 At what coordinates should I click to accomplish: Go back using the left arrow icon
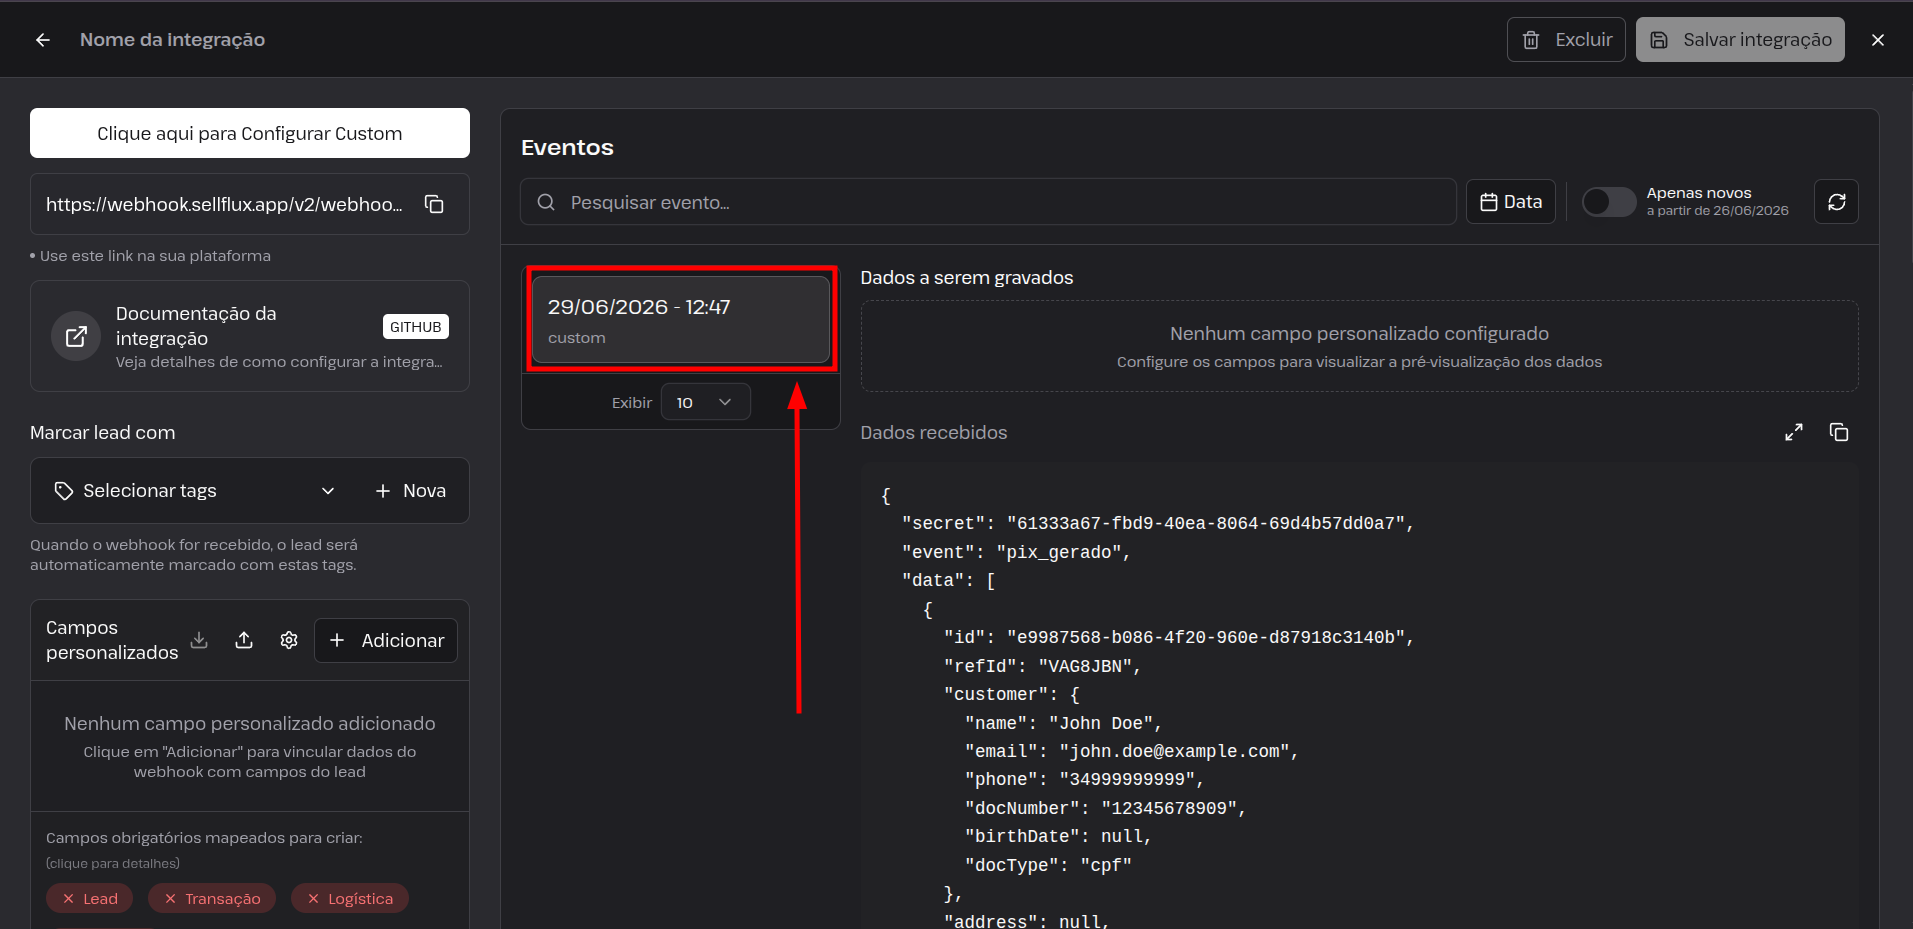43,40
